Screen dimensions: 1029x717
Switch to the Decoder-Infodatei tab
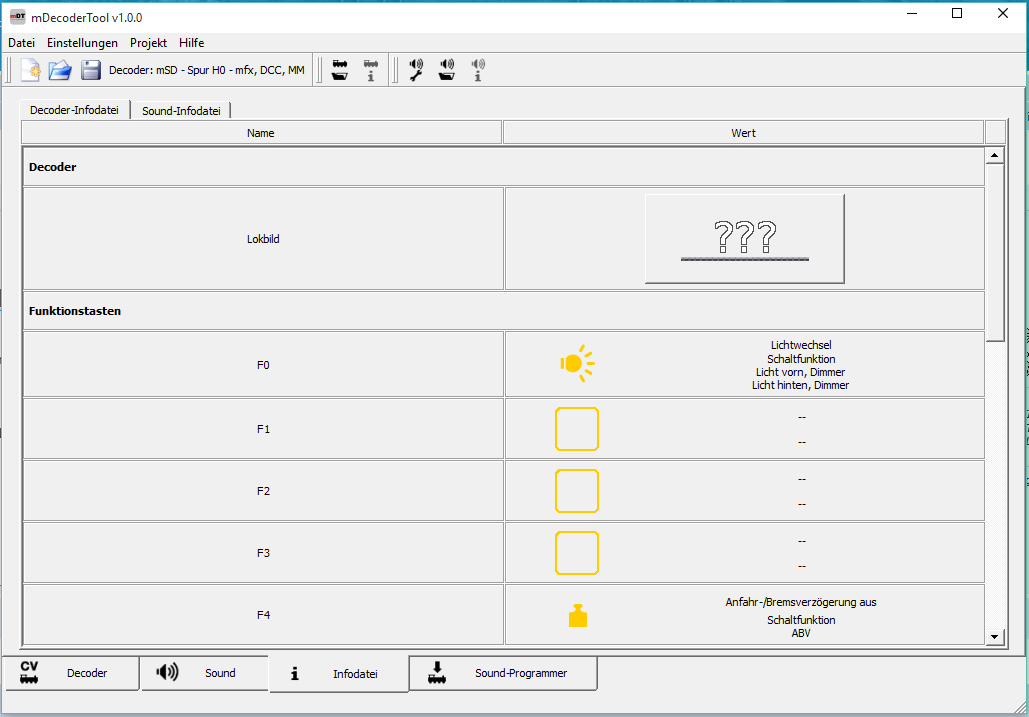[74, 110]
